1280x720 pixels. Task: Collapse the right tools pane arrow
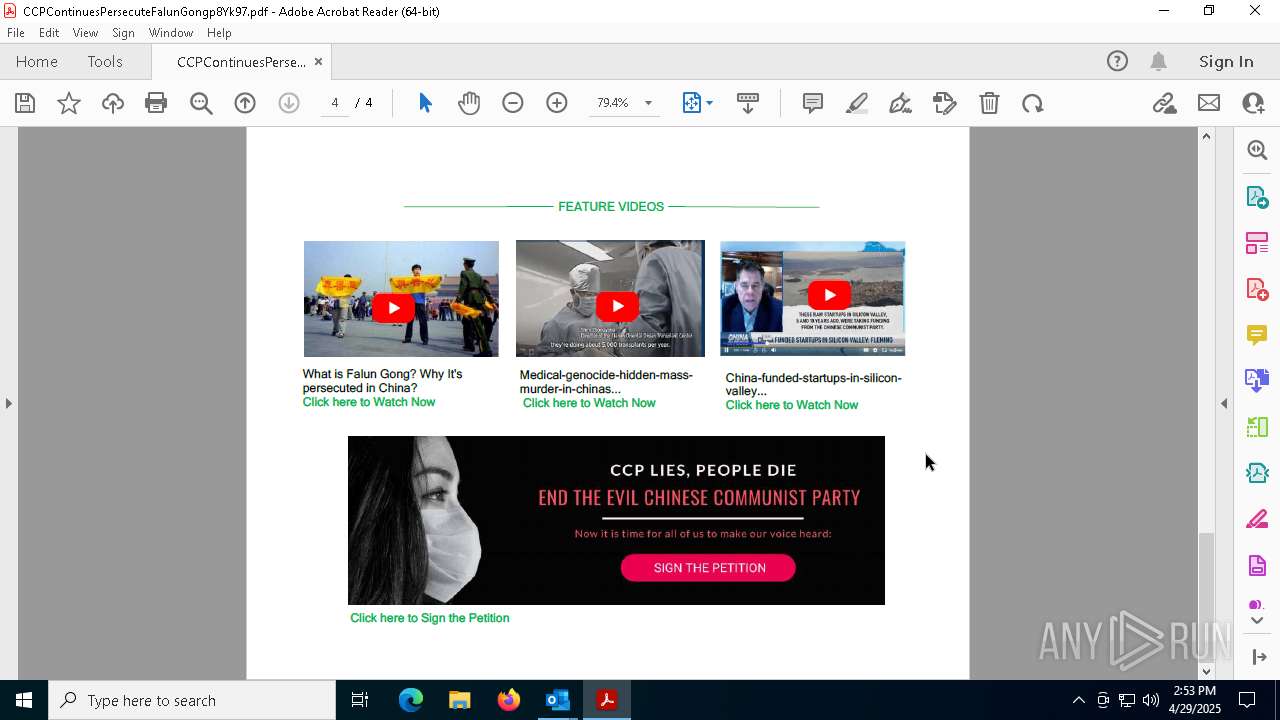click(x=1224, y=403)
